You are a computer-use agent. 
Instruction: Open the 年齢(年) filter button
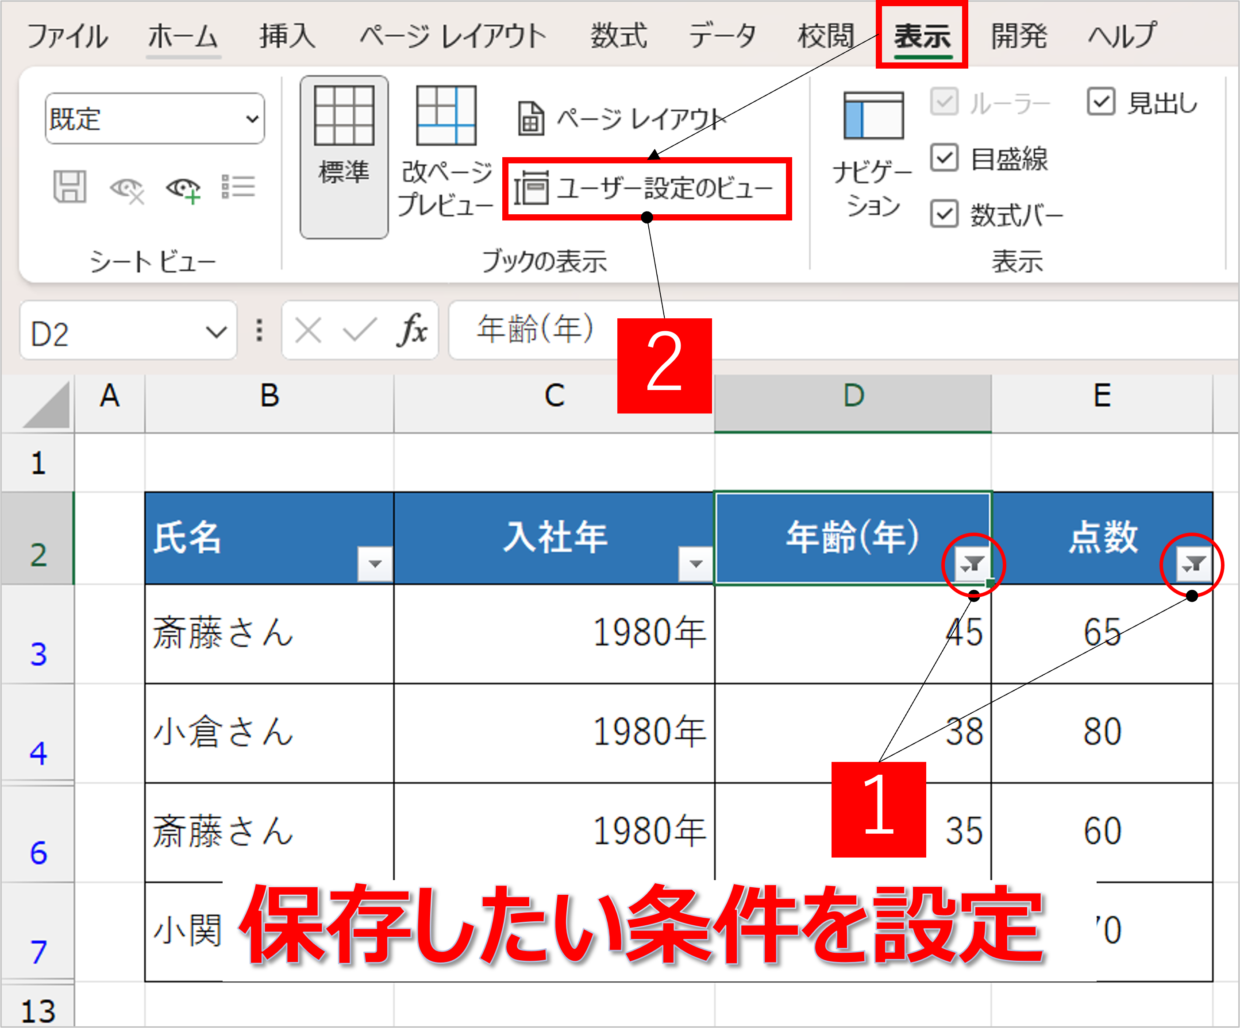pos(972,564)
